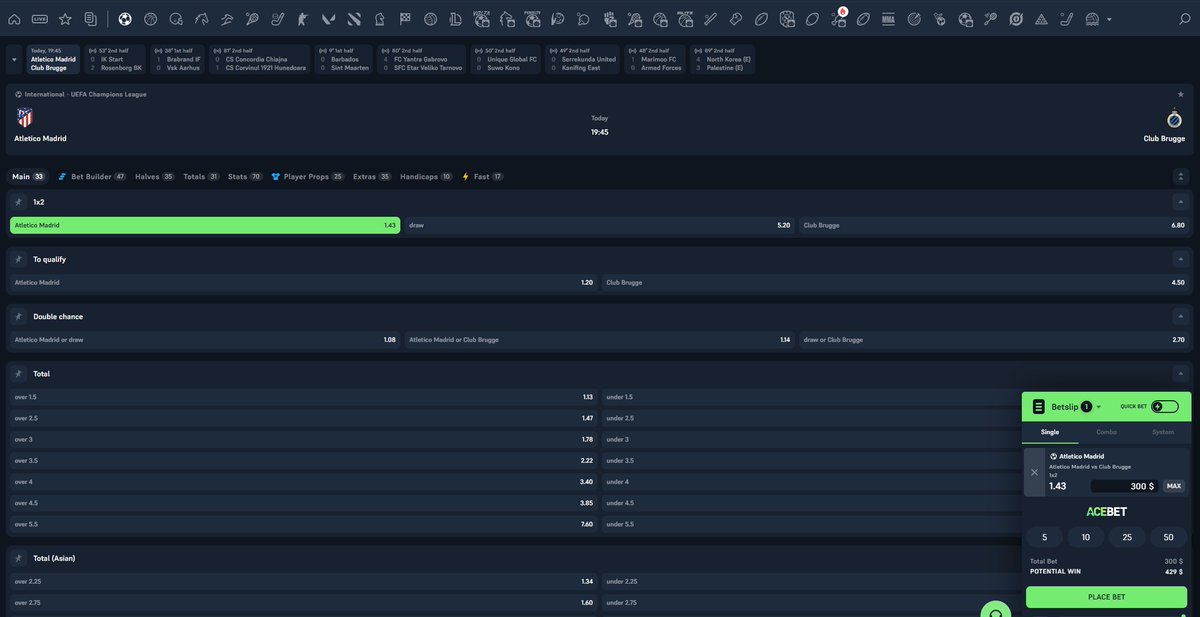Select the MMA sport icon
Screen dimensions: 1200x617
point(888,19)
